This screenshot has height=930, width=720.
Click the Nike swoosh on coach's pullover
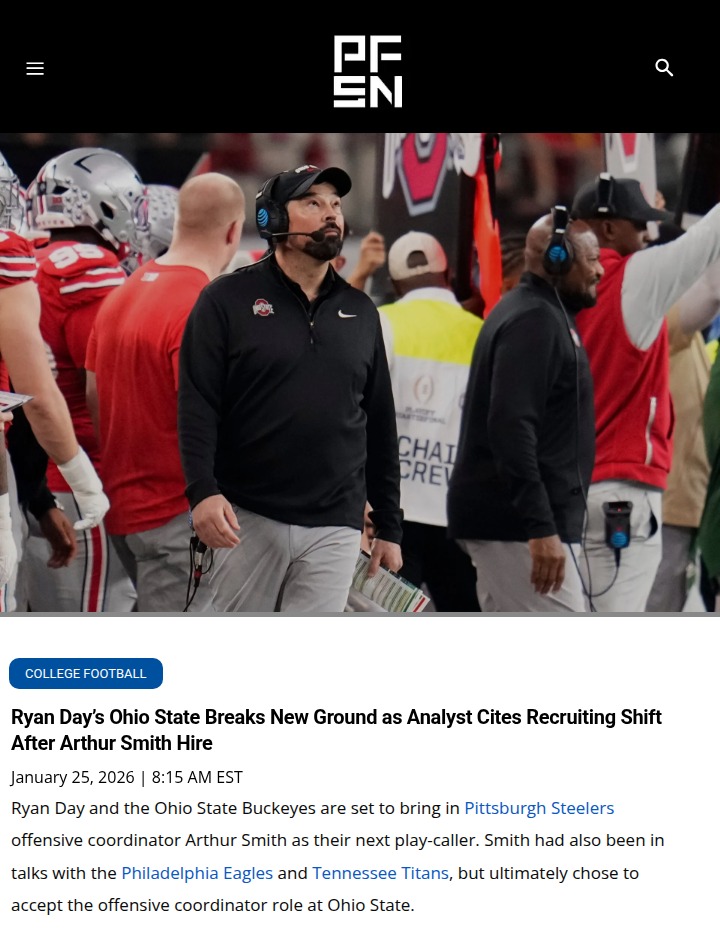346,314
